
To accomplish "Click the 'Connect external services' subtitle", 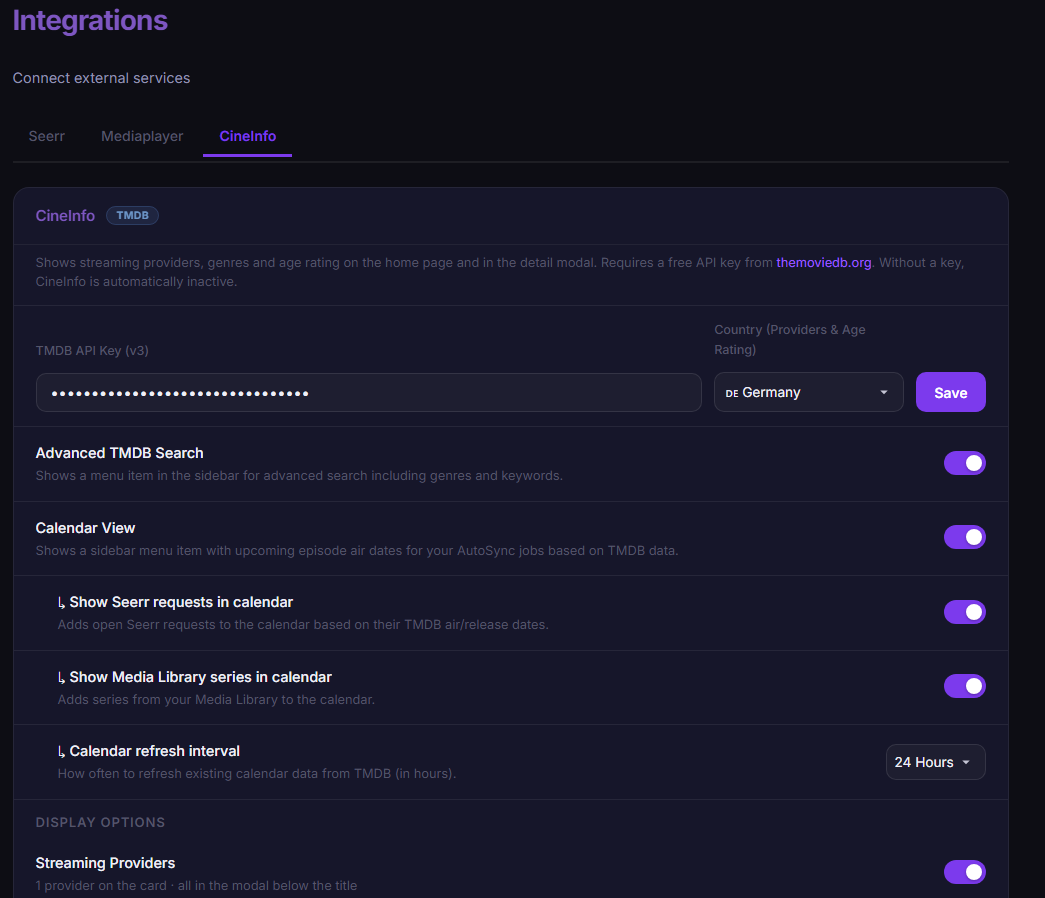I will (101, 78).
